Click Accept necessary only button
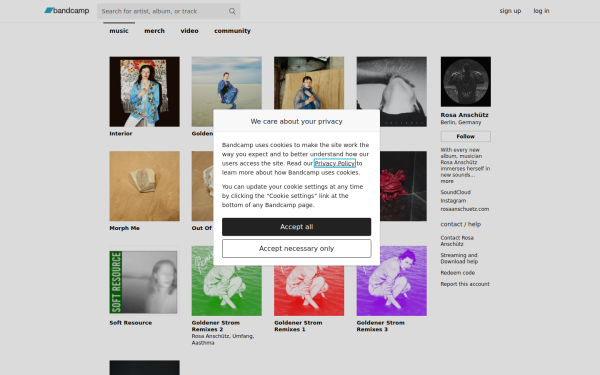Image resolution: width=600 pixels, height=375 pixels. tap(297, 248)
